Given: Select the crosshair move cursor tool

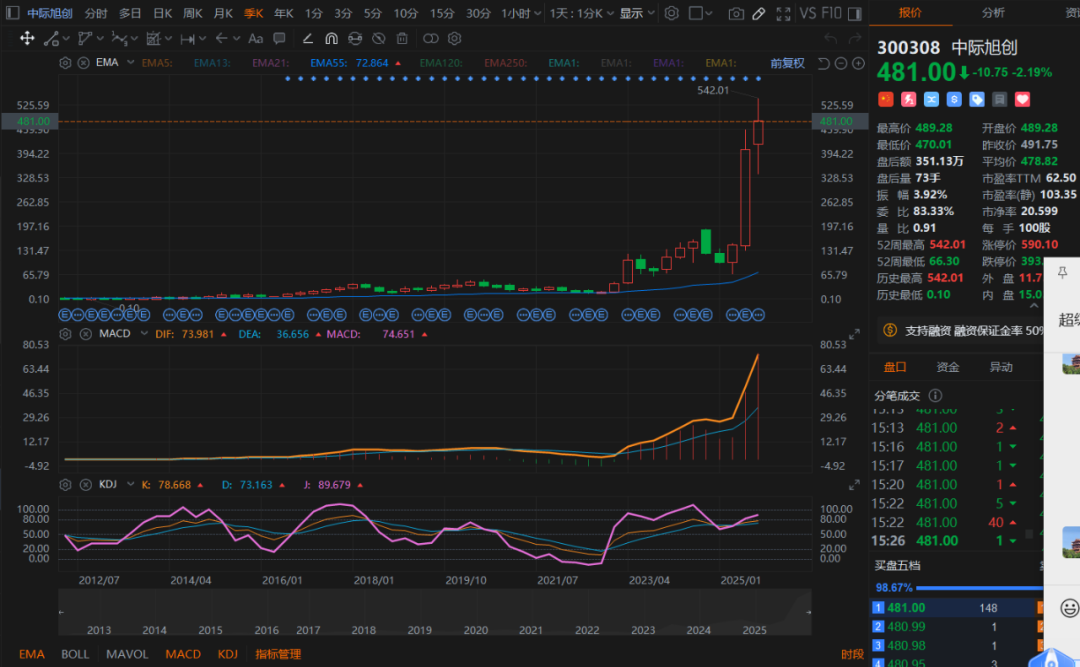Looking at the screenshot, I should [27, 39].
